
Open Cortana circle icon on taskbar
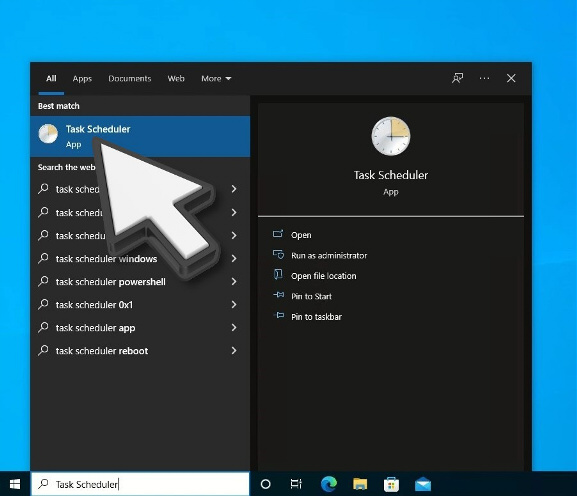tap(265, 484)
